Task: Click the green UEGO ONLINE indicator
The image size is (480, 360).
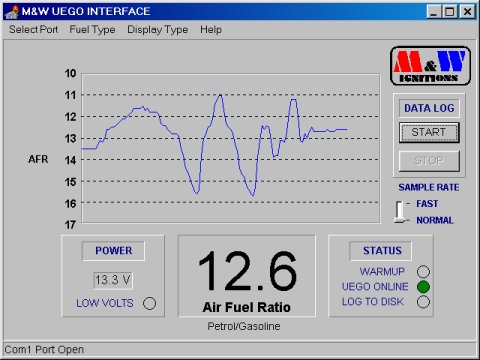Action: (423, 287)
